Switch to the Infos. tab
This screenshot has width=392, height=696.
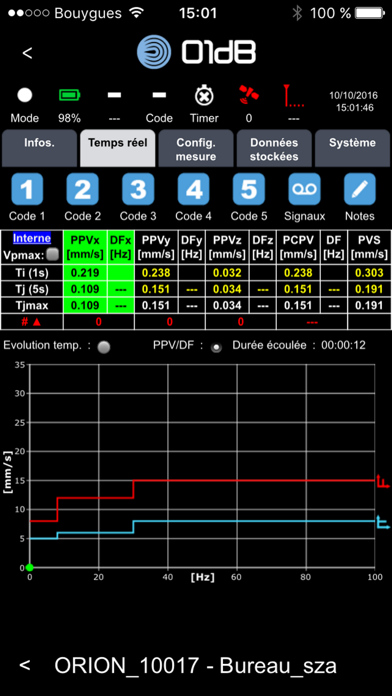[x=40, y=148]
